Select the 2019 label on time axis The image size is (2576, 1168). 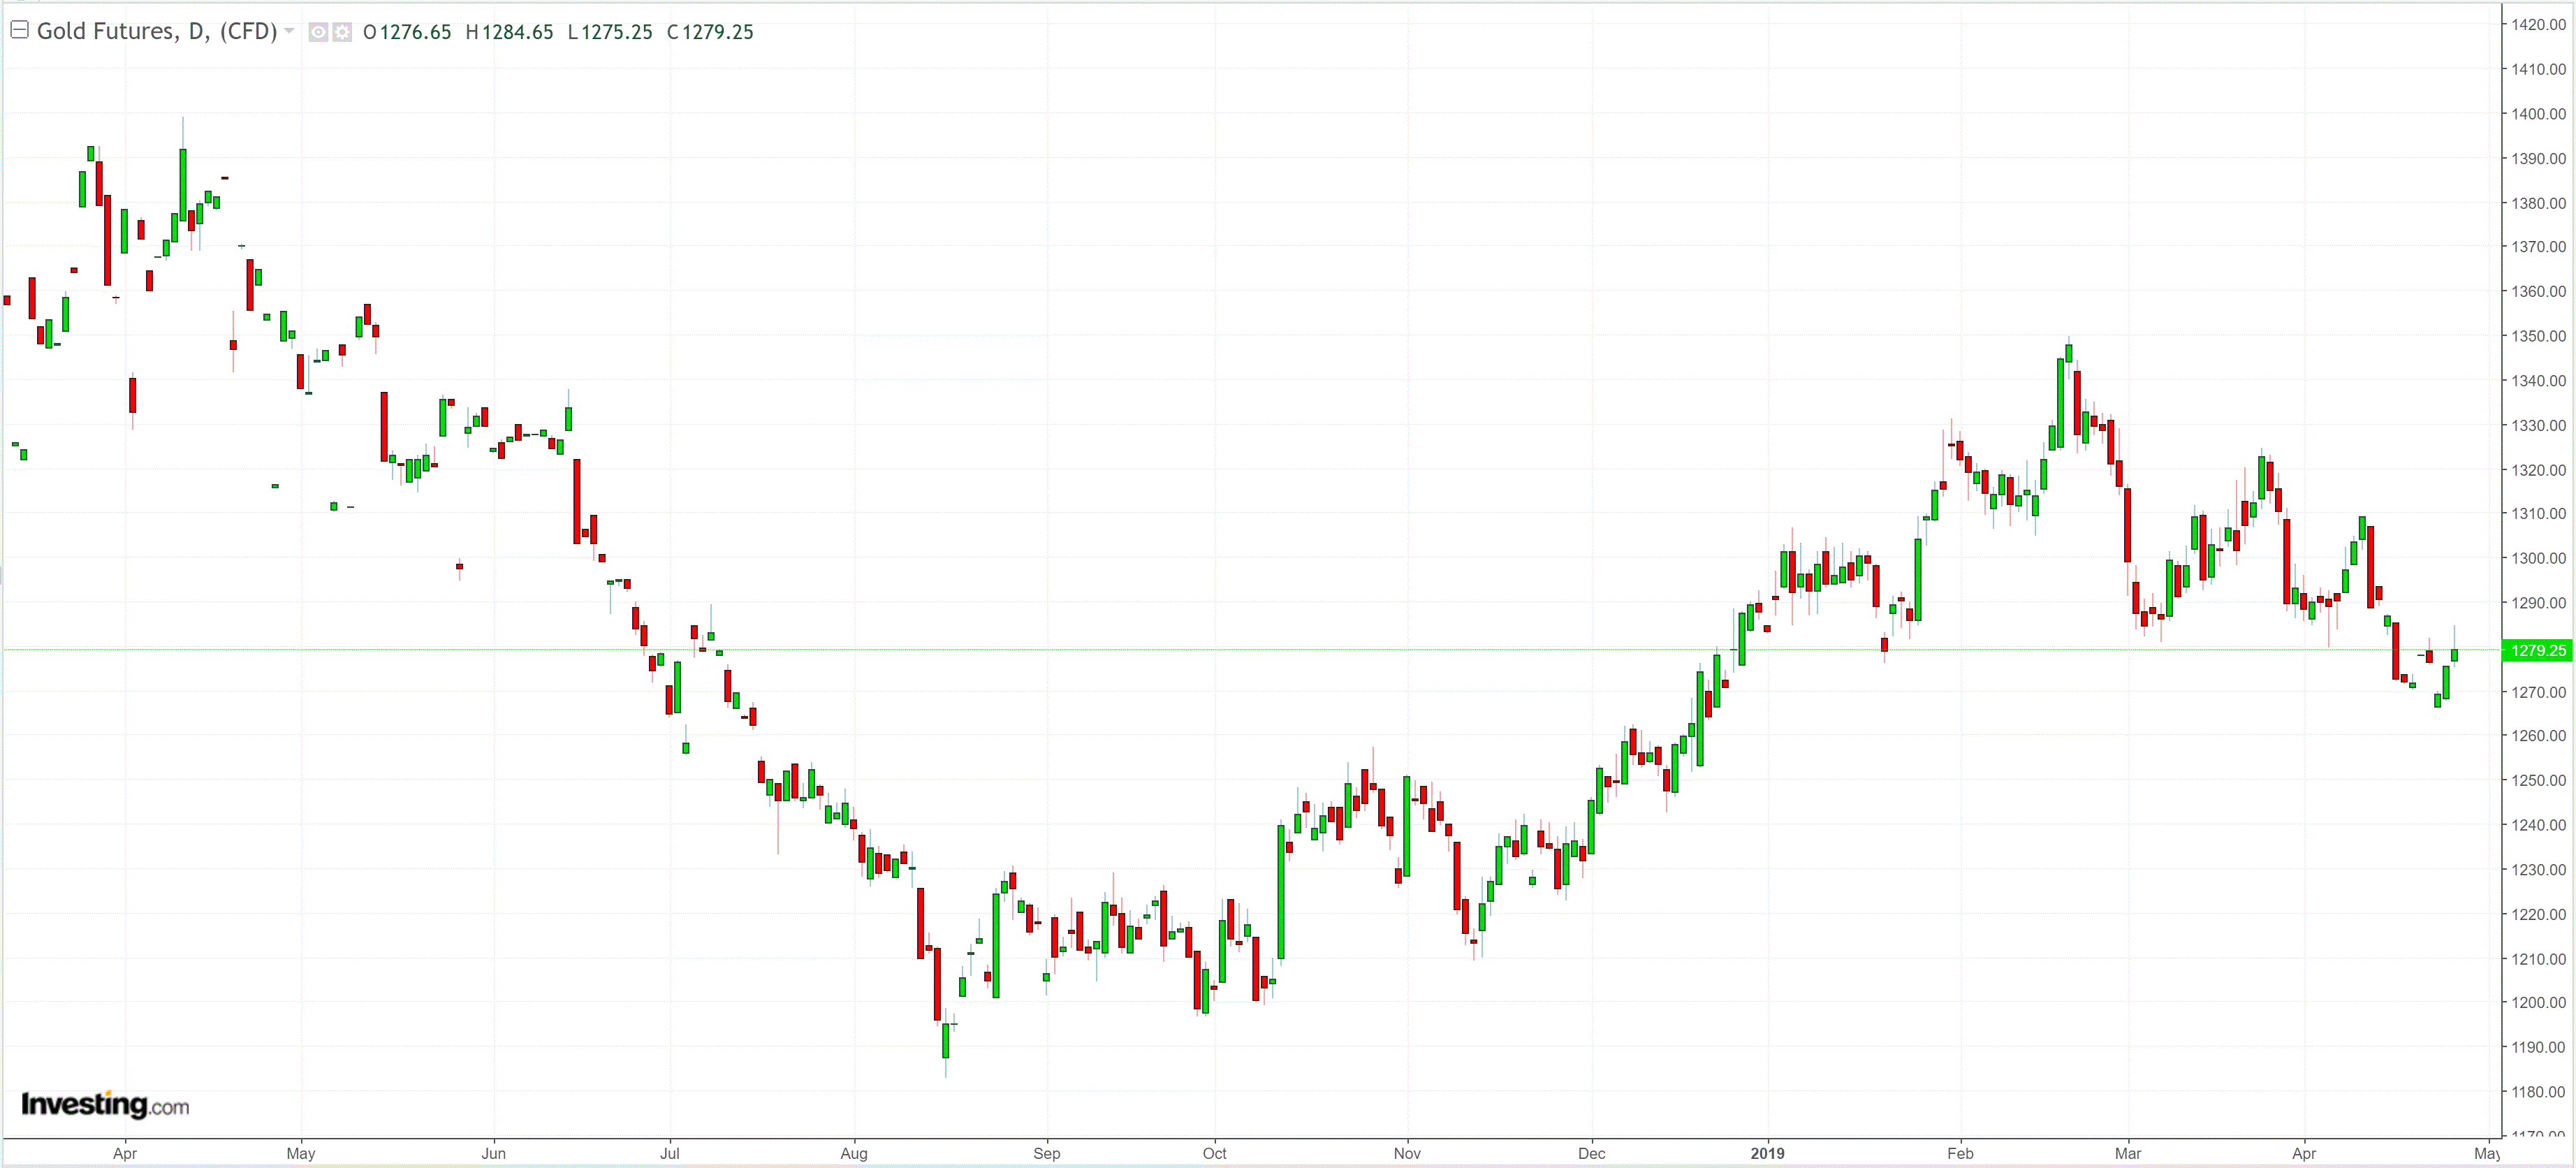tap(1767, 1153)
